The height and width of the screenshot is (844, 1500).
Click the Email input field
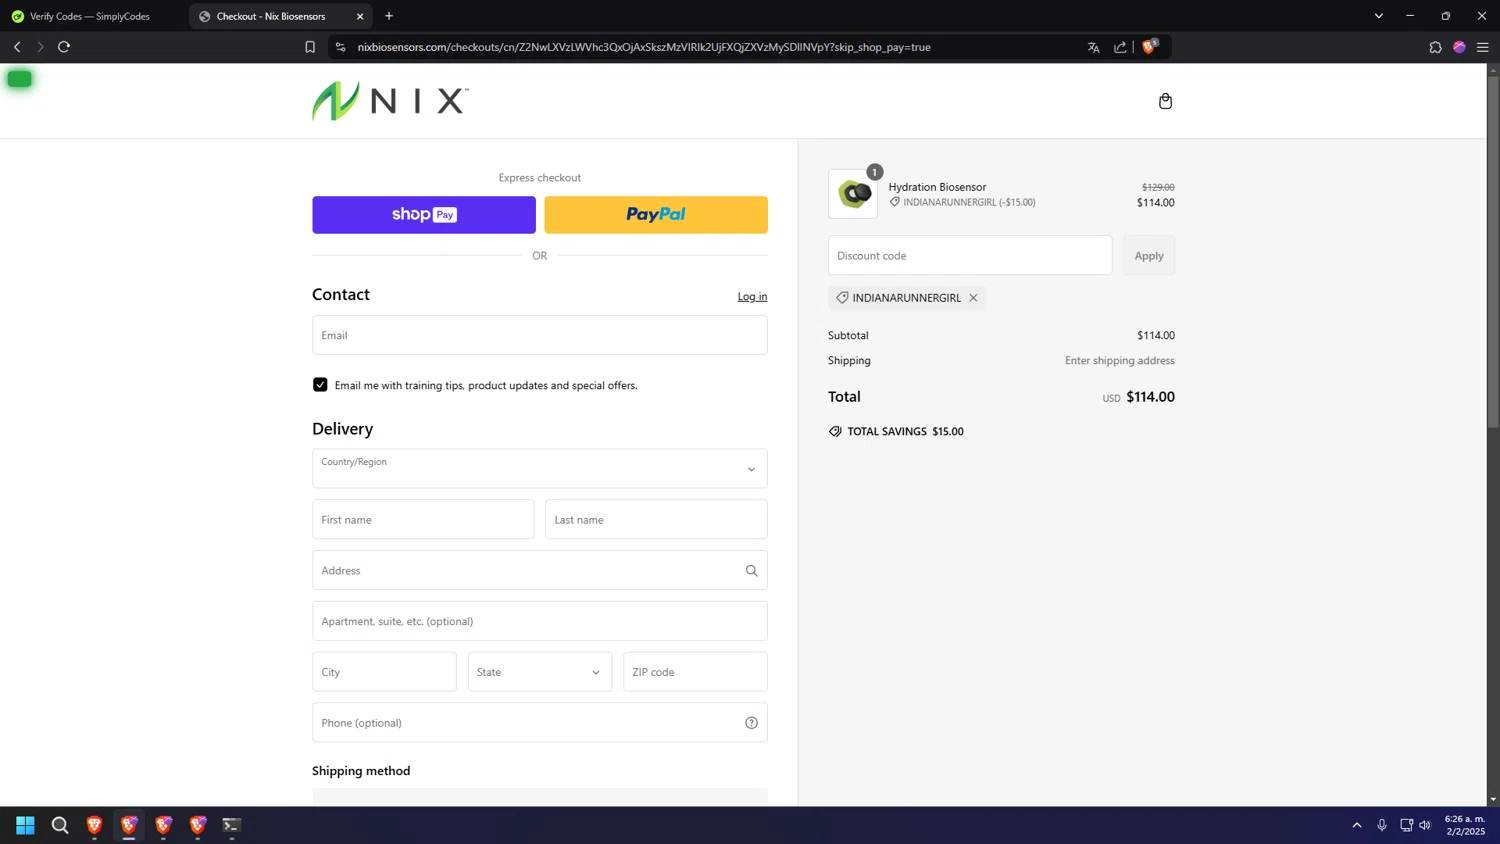click(x=540, y=335)
